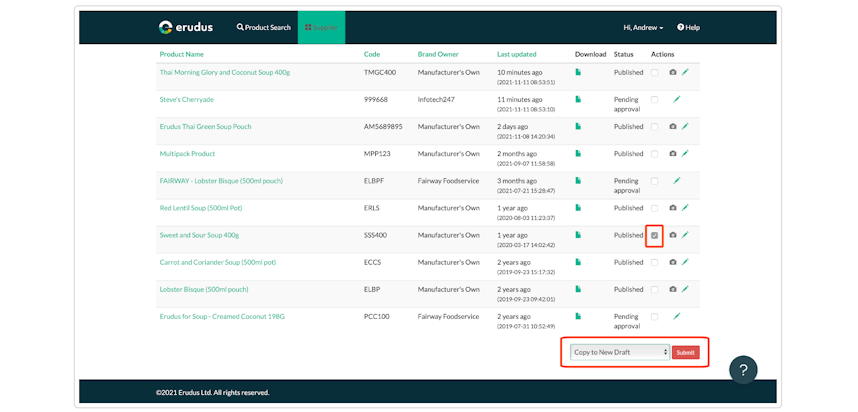Click camera icon for Multipack Product

[673, 154]
